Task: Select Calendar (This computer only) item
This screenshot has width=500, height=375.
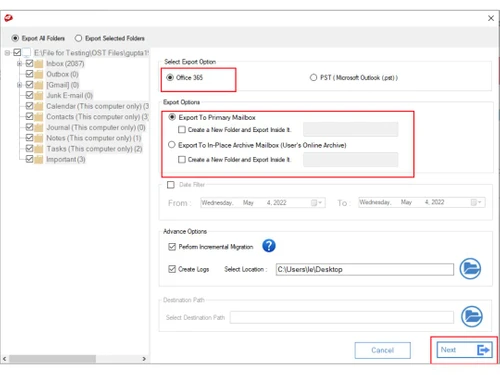Action: pyautogui.click(x=97, y=106)
